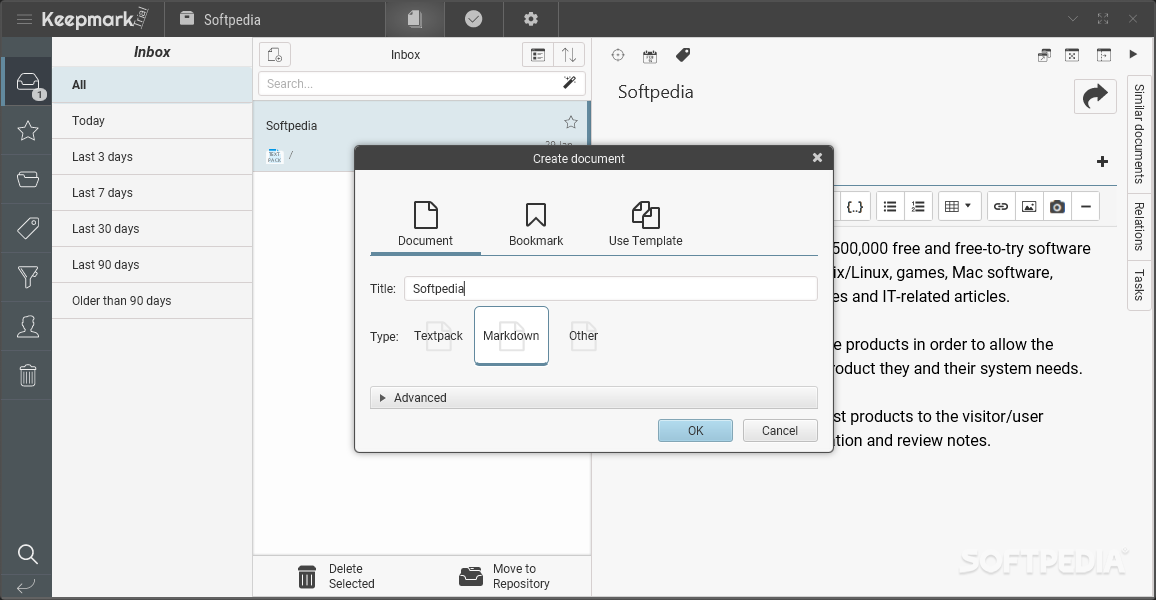The image size is (1156, 600).
Task: Click the fullscreen expand panel icon
Action: click(1072, 55)
